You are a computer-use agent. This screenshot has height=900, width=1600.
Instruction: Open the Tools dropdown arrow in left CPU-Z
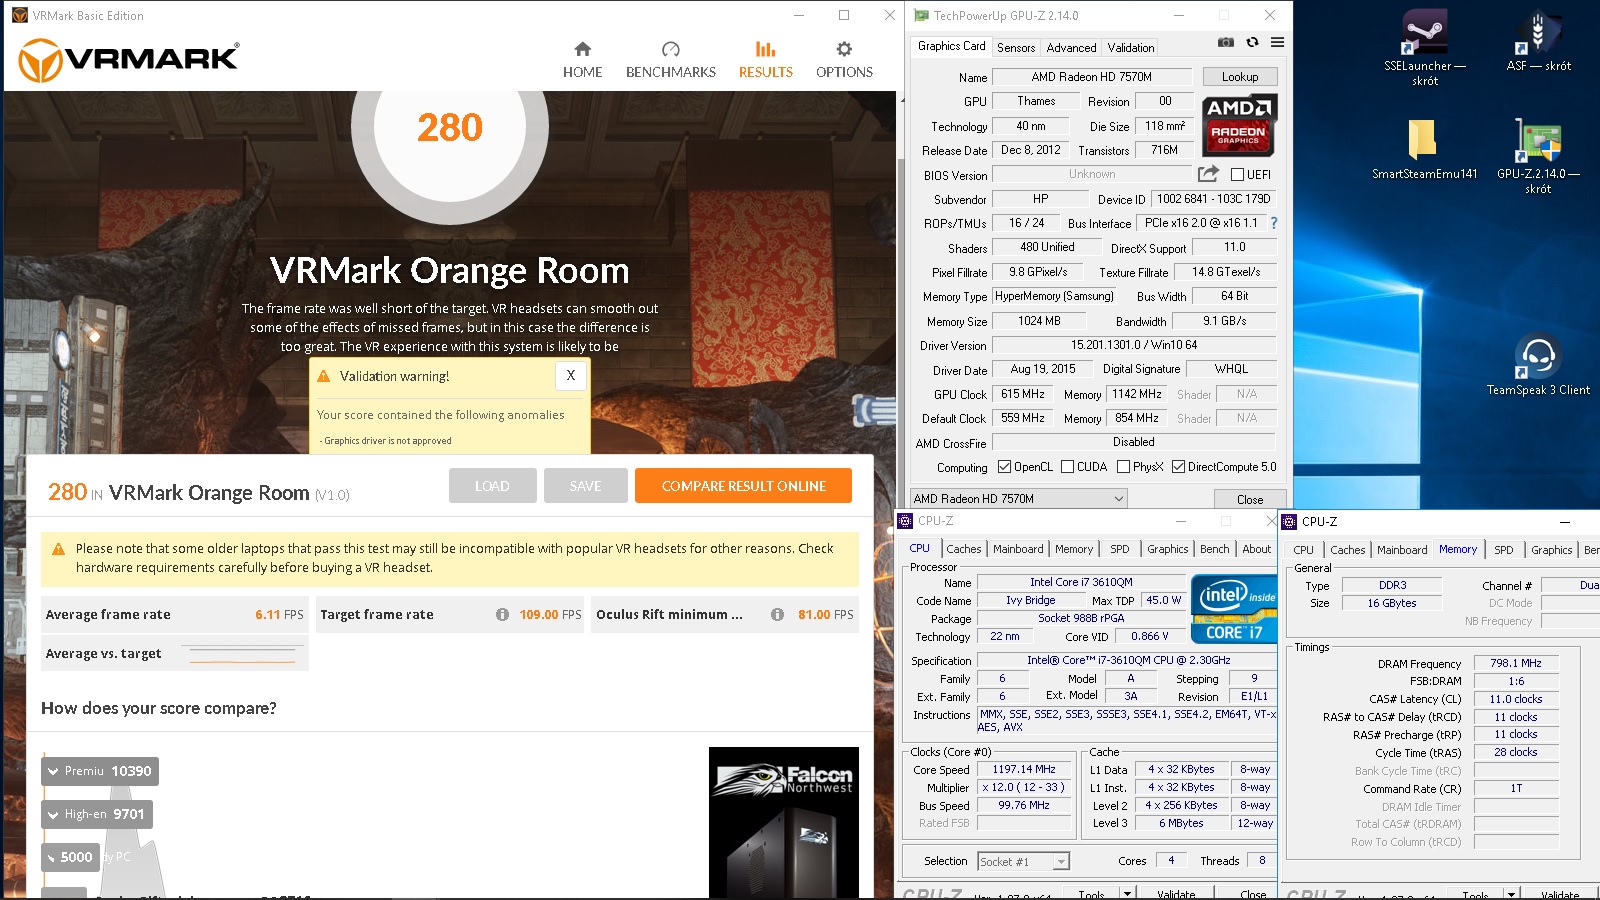coord(1127,892)
